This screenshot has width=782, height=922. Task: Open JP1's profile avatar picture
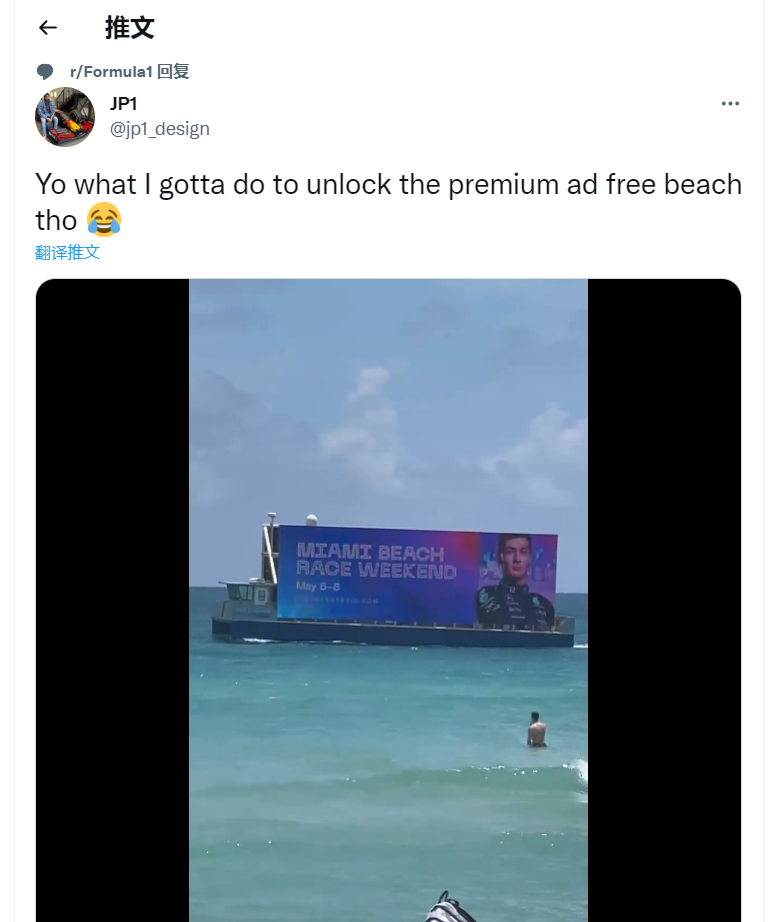(65, 117)
